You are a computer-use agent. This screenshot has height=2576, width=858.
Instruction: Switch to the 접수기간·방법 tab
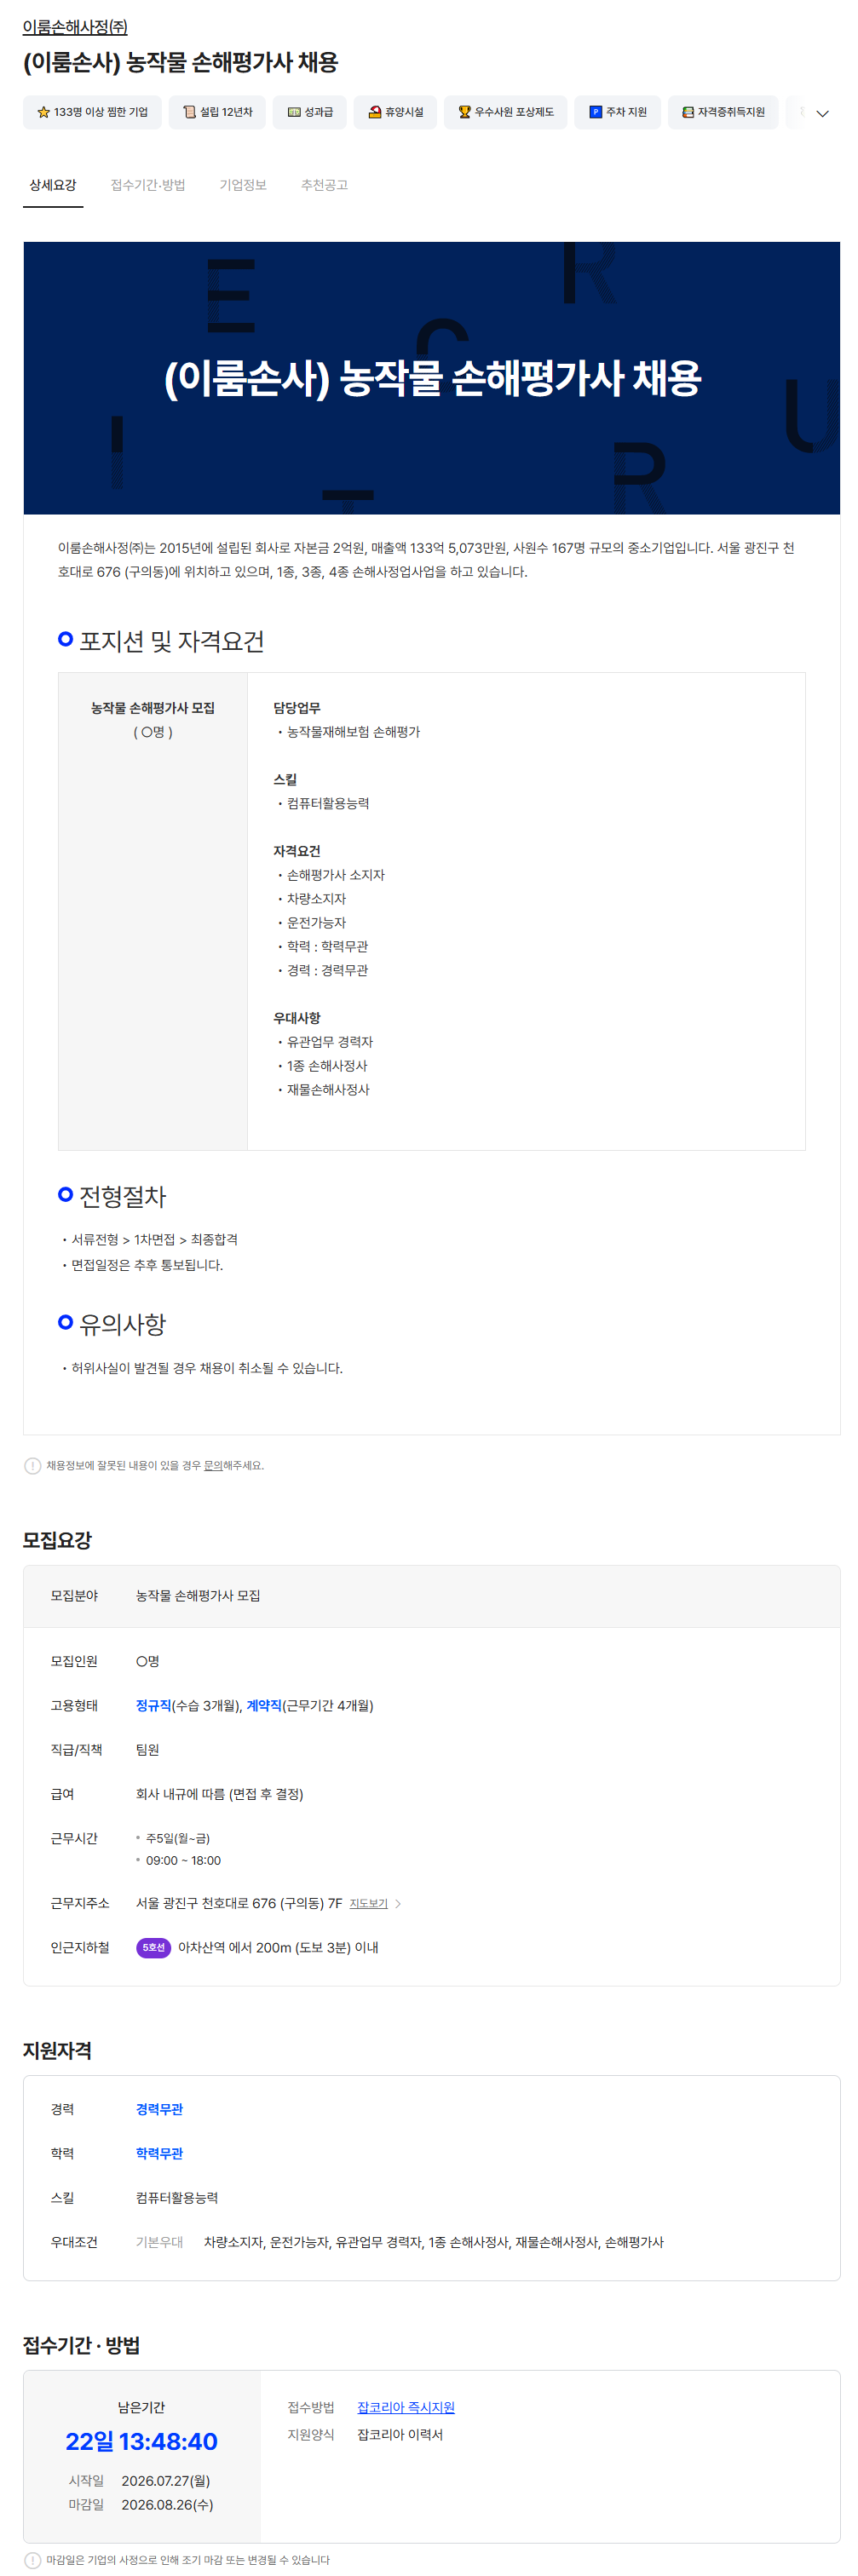148,185
